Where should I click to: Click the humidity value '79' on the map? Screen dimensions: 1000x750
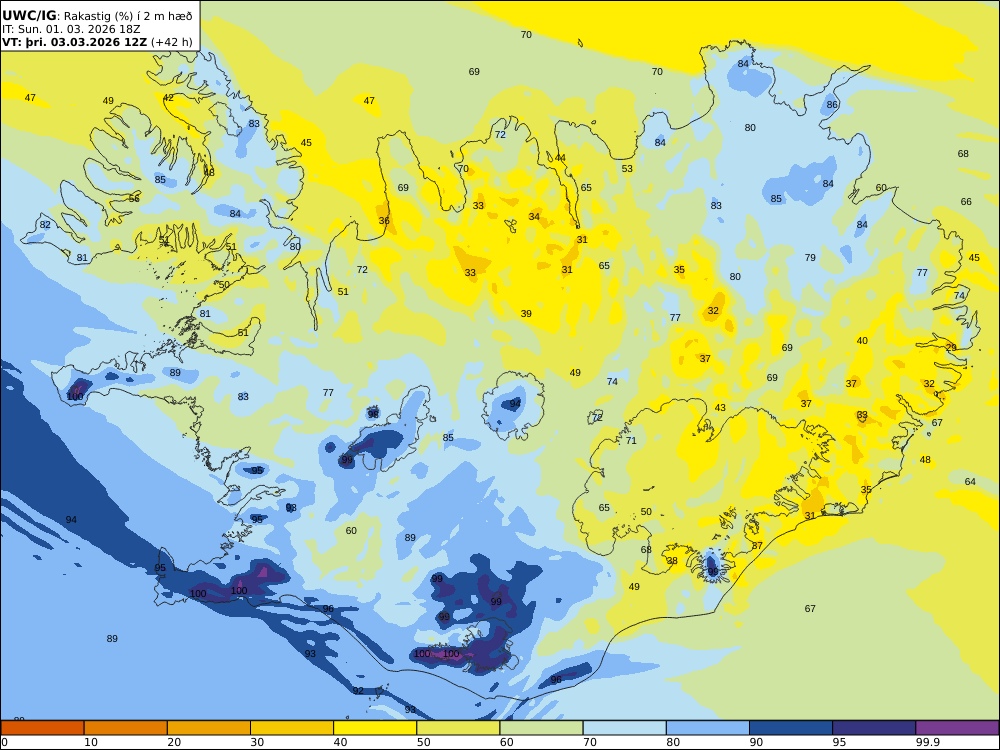click(x=810, y=258)
